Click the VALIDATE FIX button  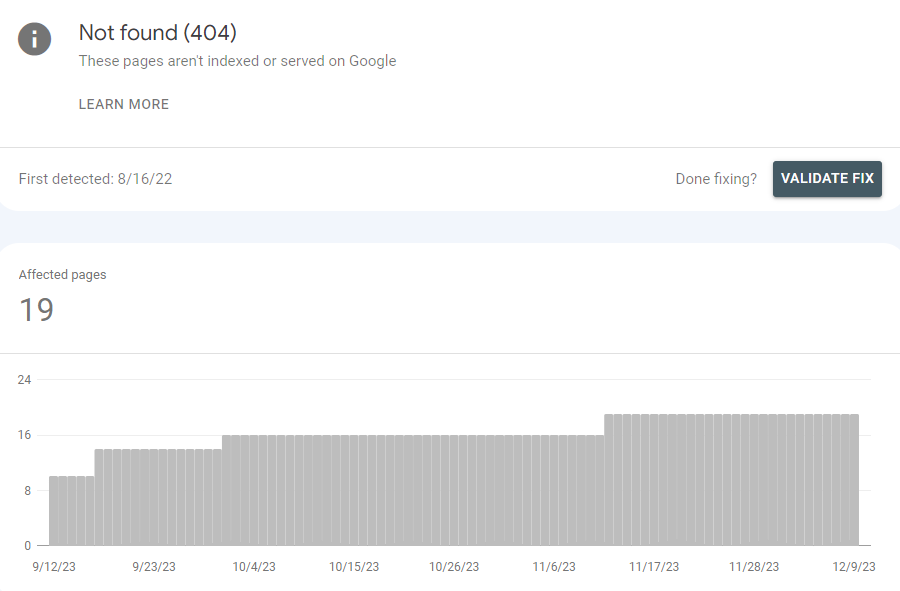pos(827,178)
